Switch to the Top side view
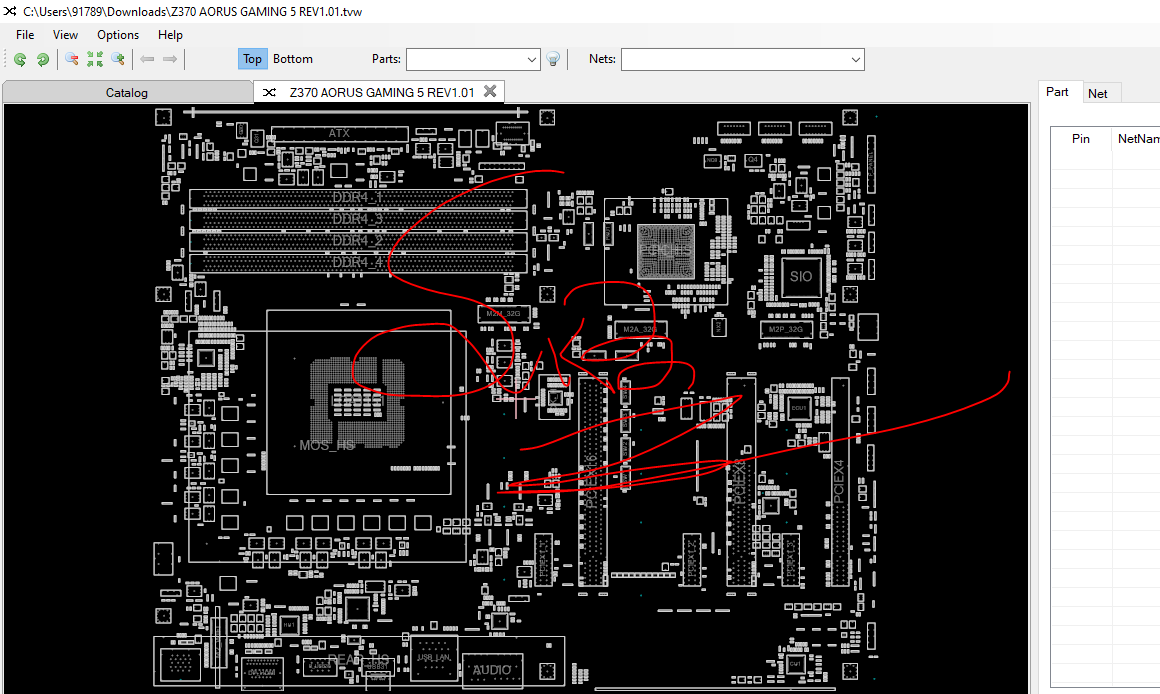The image size is (1160, 694). (x=252, y=59)
